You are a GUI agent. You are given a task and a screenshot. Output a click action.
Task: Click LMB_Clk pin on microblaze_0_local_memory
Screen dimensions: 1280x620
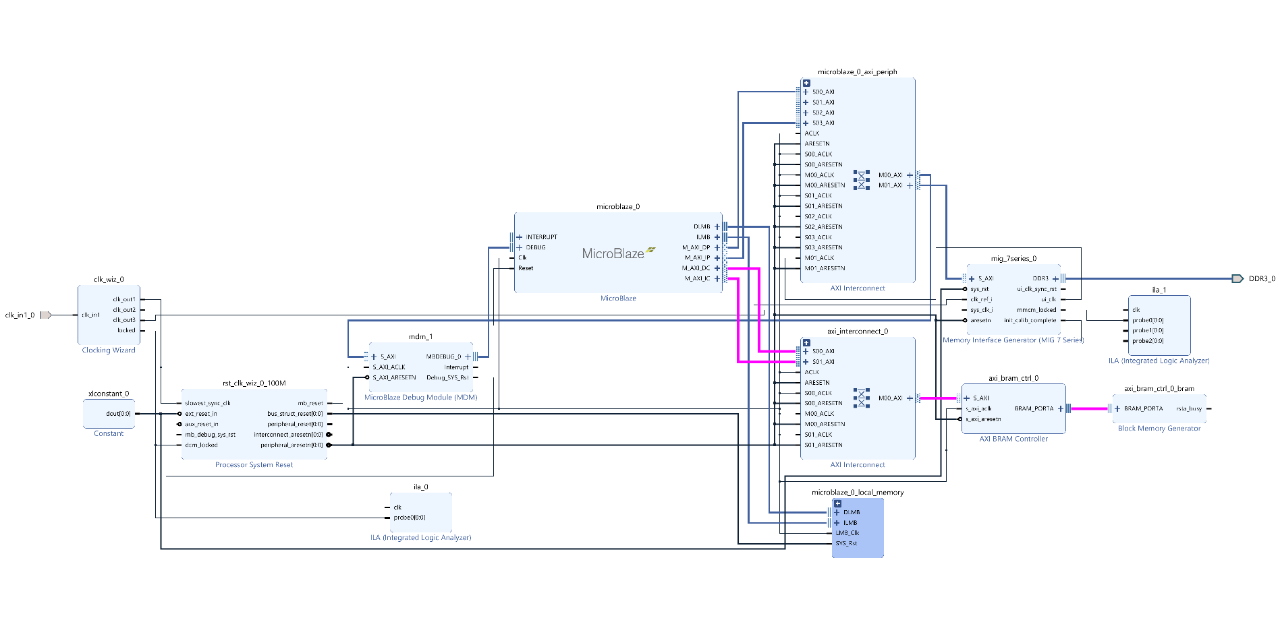pos(846,533)
